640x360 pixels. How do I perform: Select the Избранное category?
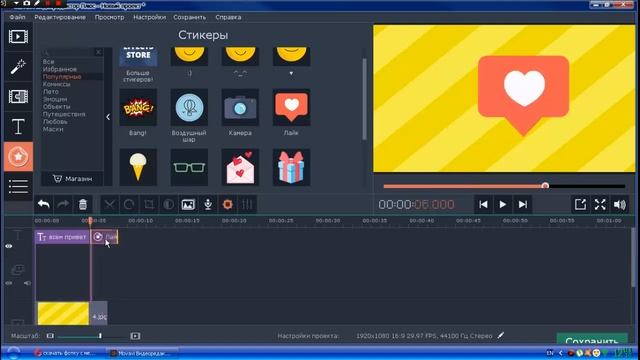pyautogui.click(x=60, y=69)
